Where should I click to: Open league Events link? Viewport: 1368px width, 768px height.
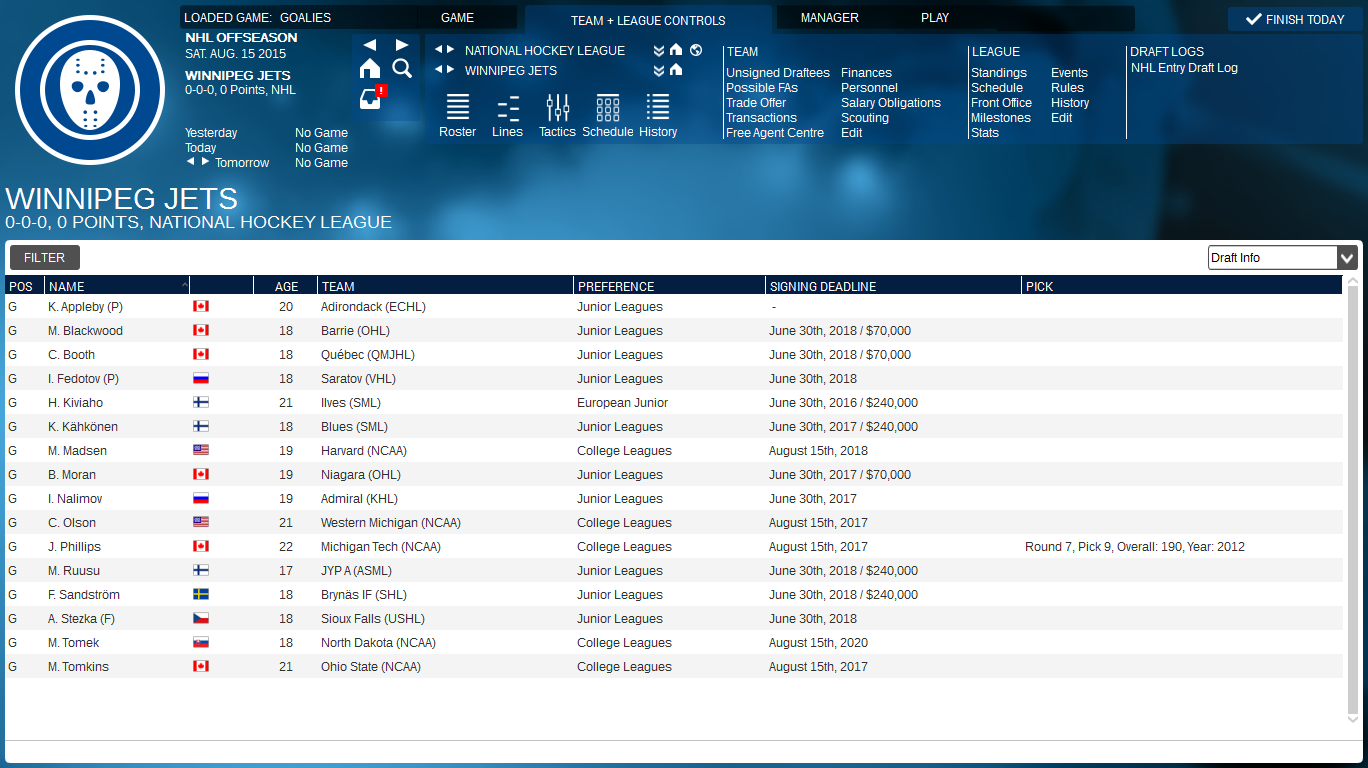(1069, 73)
